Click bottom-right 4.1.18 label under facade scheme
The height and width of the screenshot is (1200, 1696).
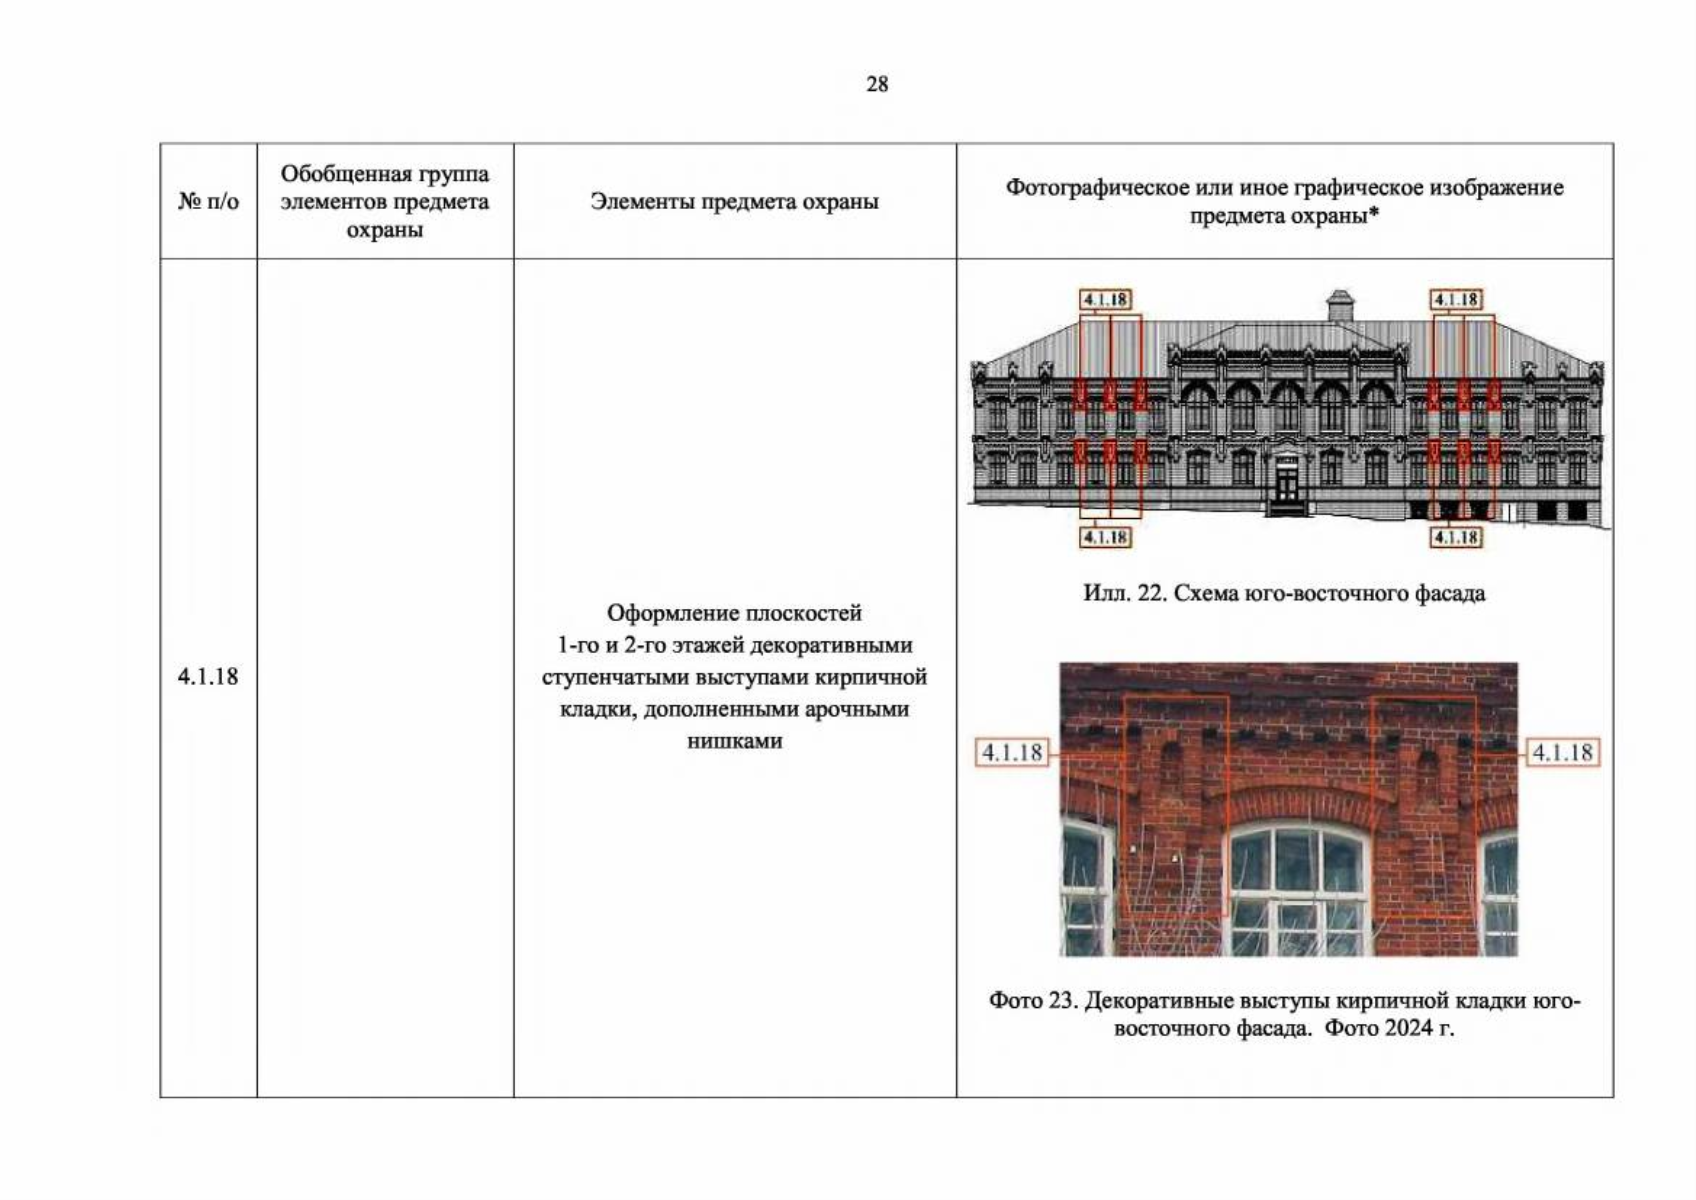coord(1456,537)
